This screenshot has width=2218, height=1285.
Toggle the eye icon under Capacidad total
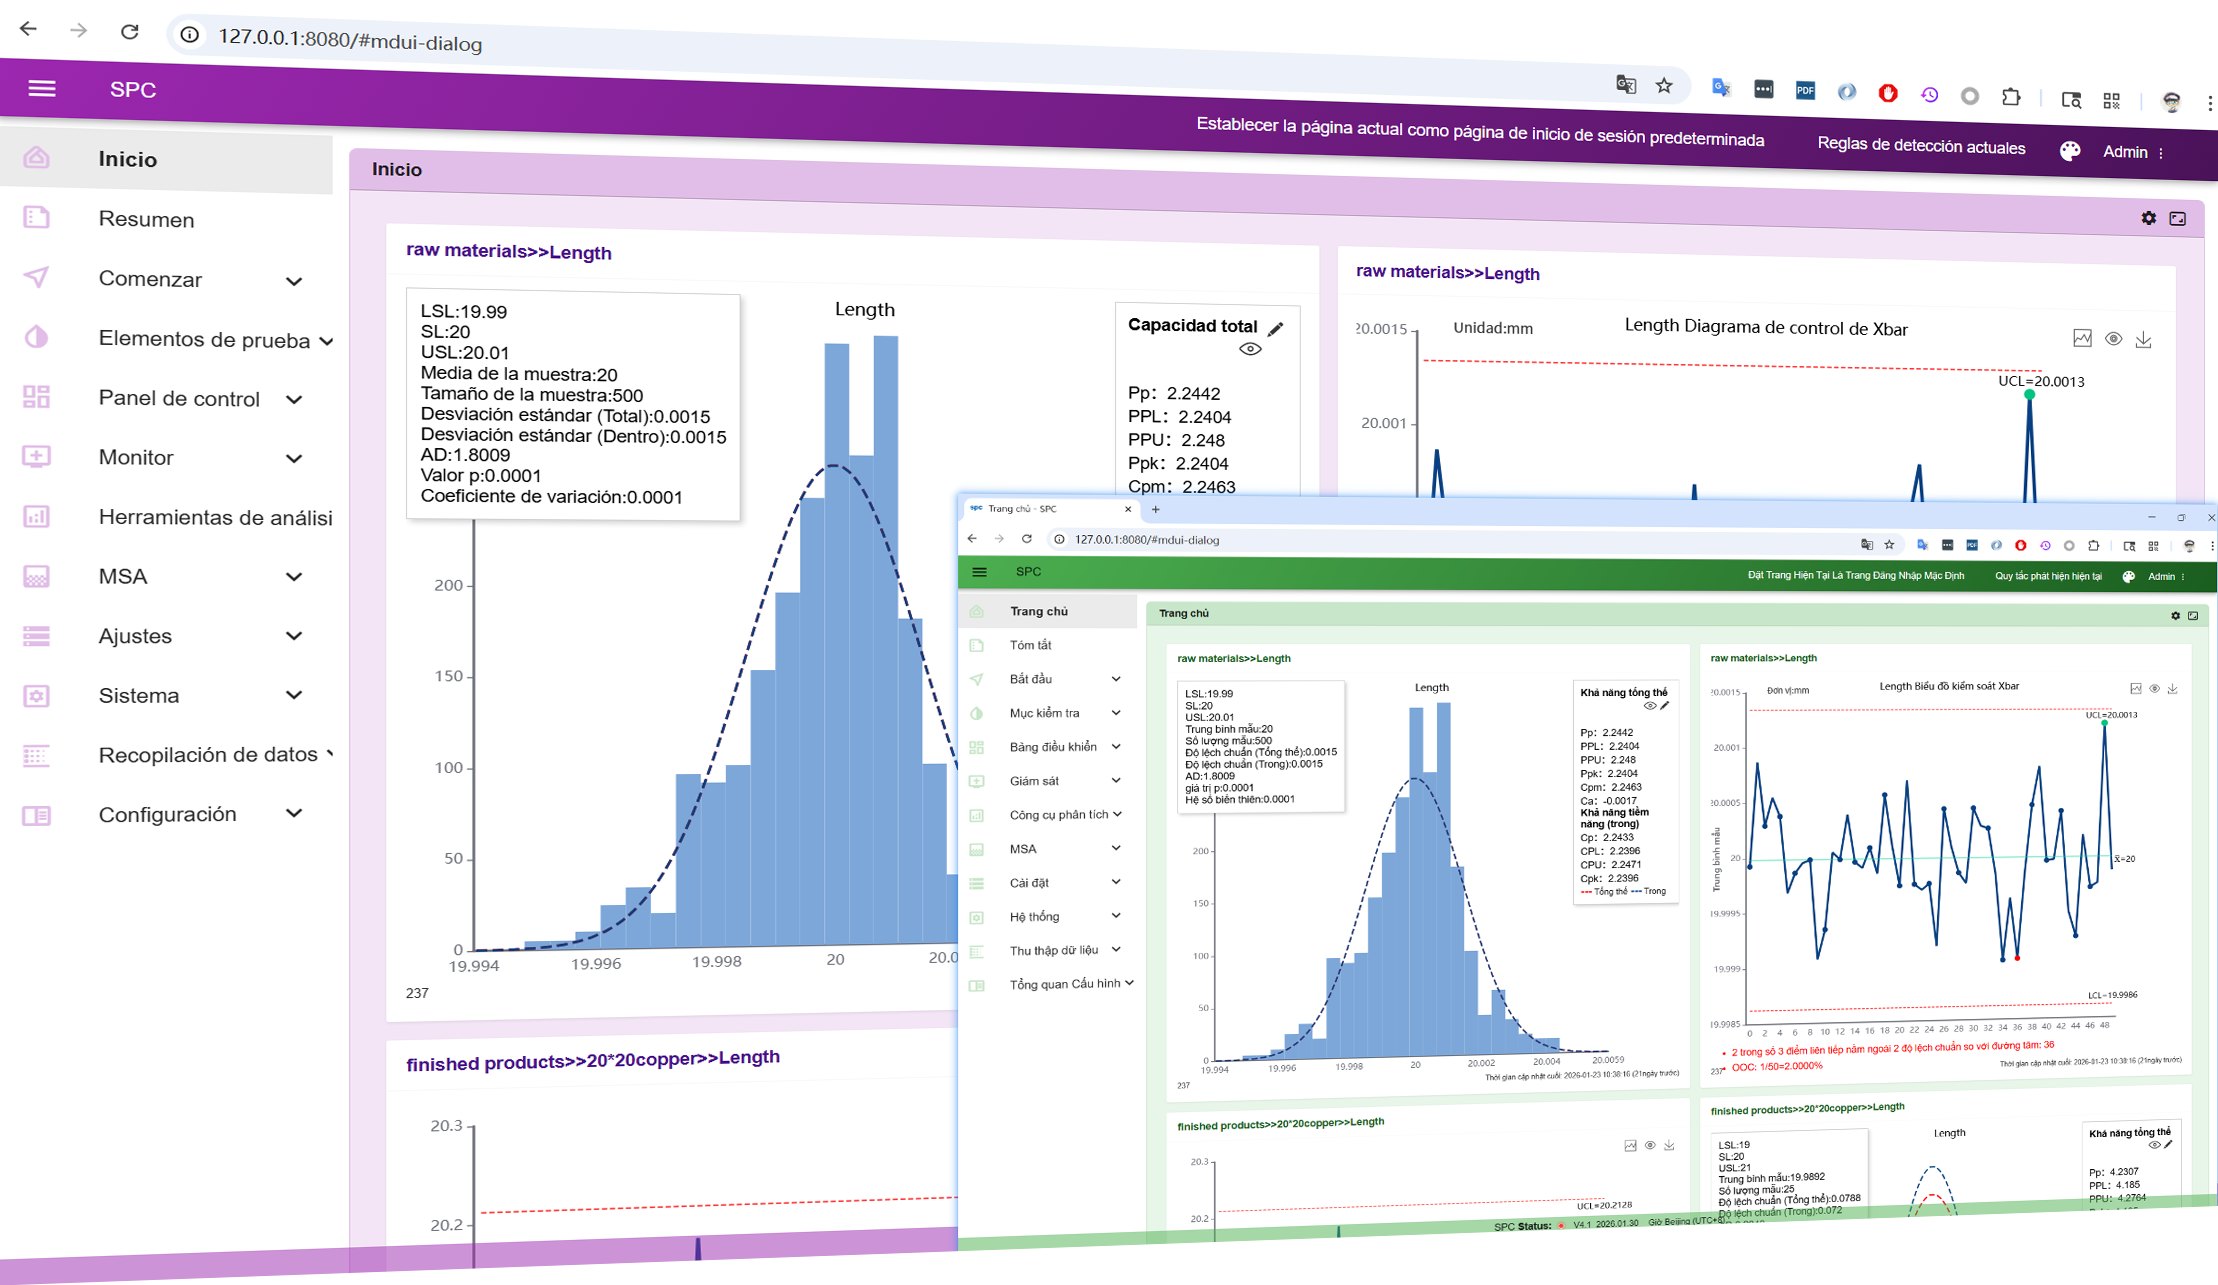pyautogui.click(x=1250, y=349)
